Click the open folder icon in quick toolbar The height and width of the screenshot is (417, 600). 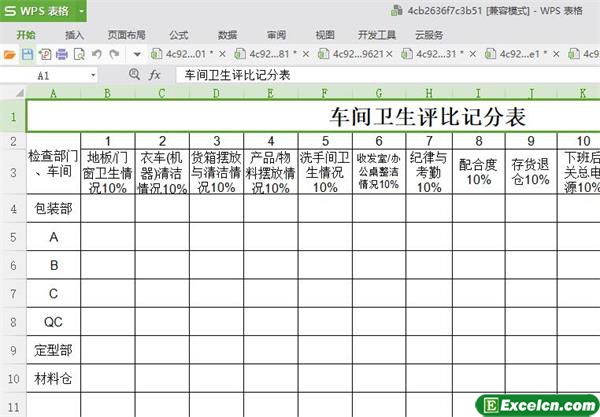10,55
